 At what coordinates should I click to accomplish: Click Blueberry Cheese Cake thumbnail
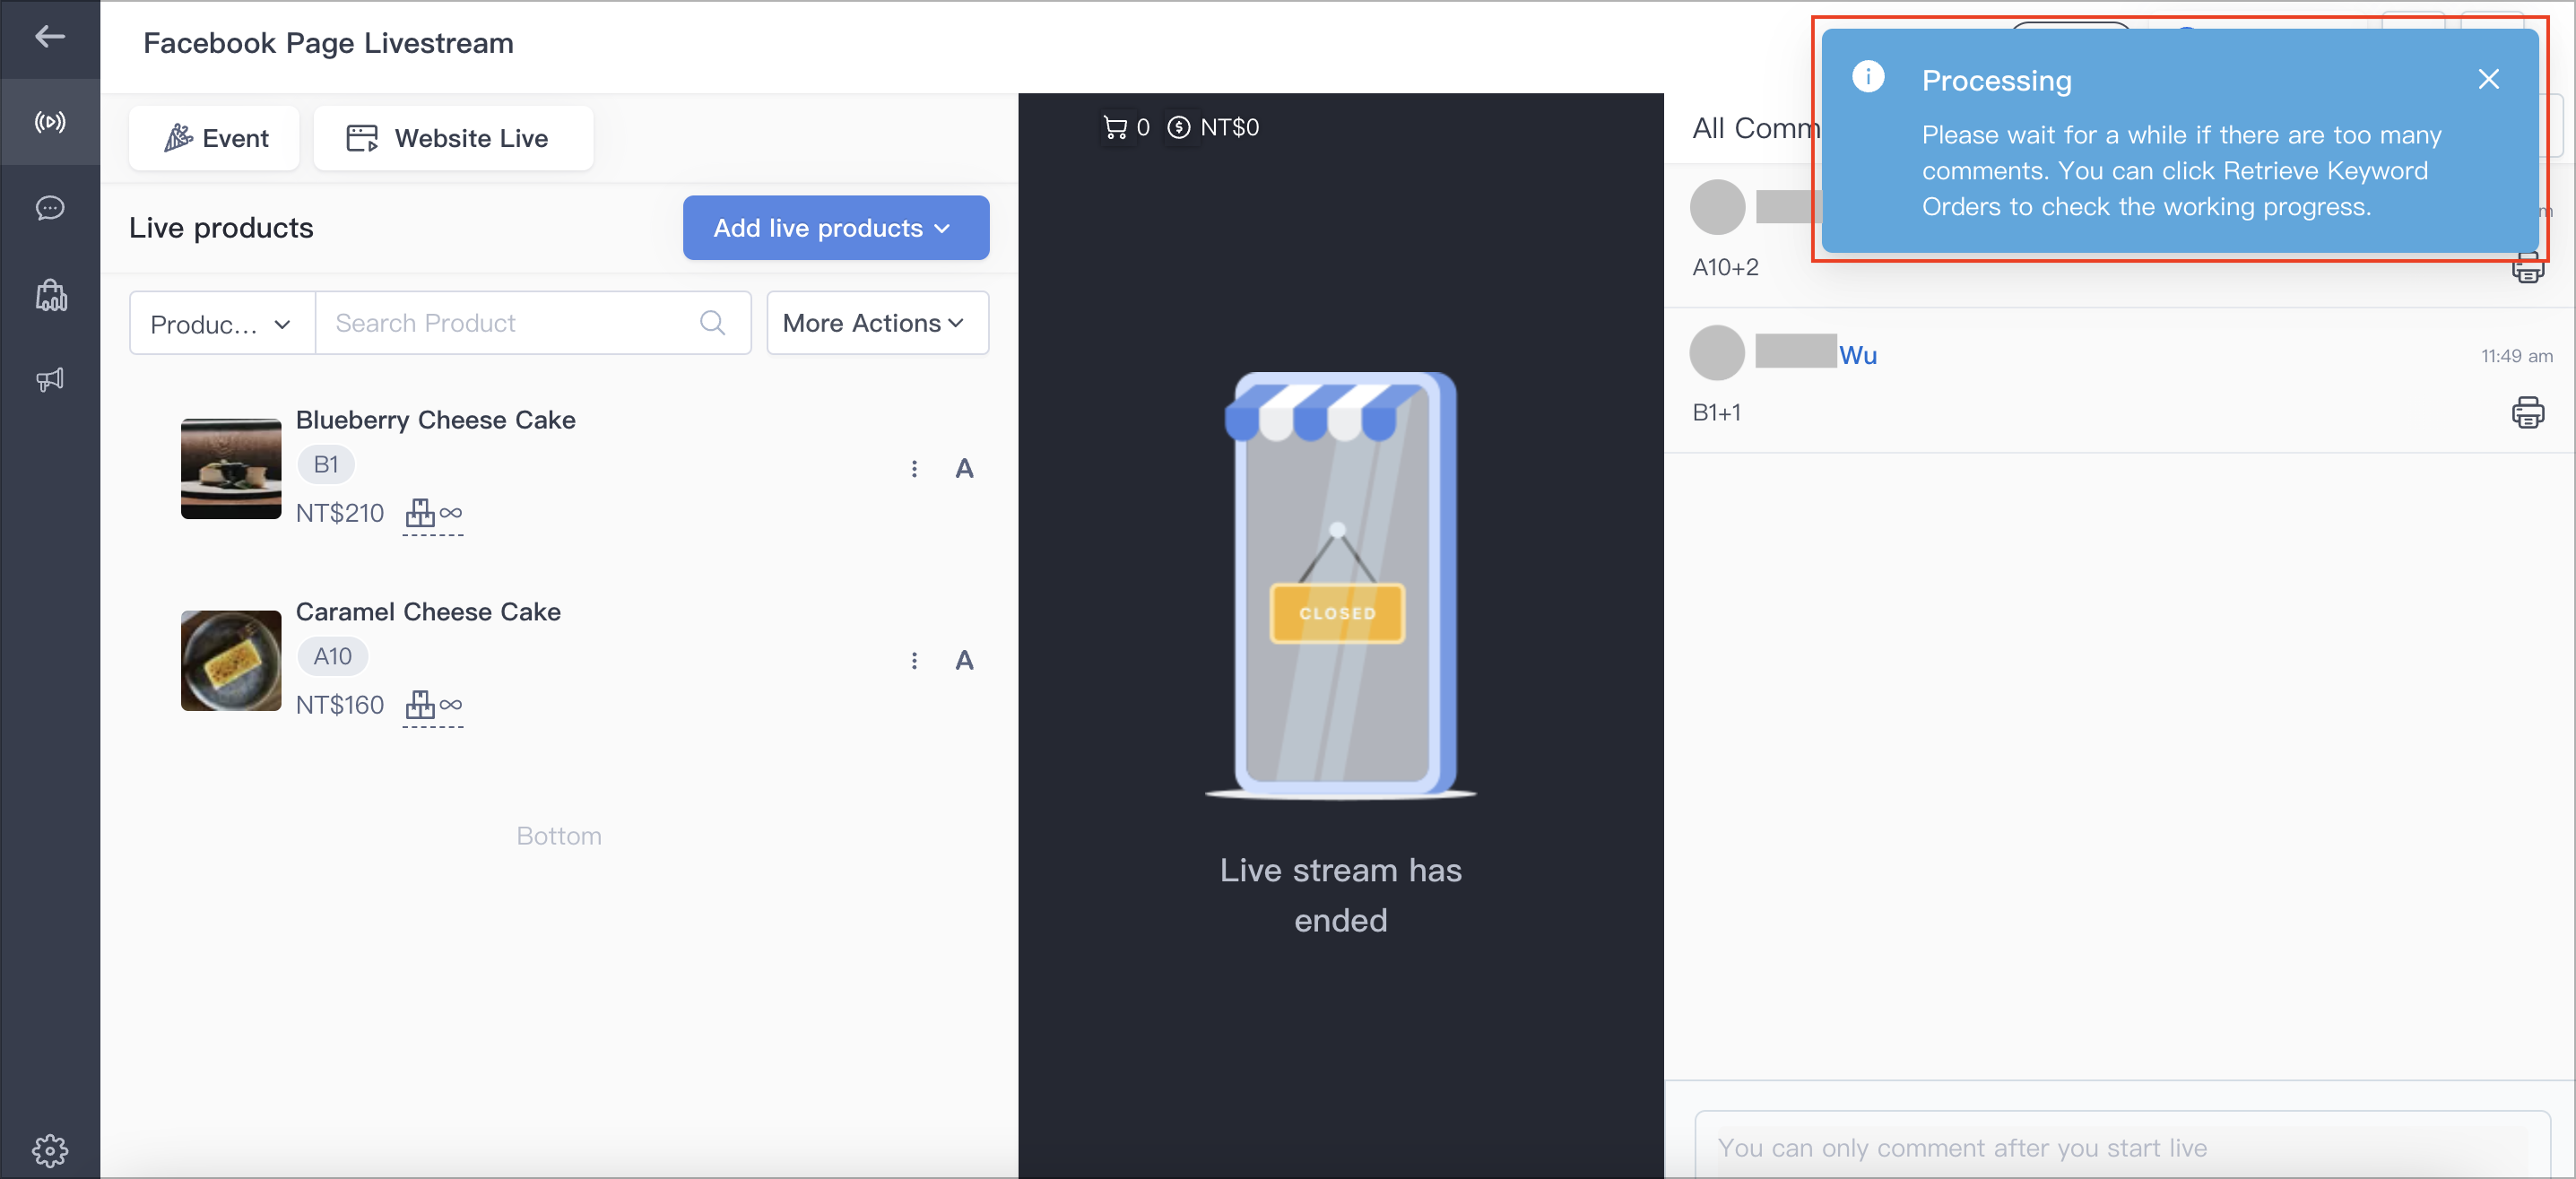pyautogui.click(x=231, y=468)
